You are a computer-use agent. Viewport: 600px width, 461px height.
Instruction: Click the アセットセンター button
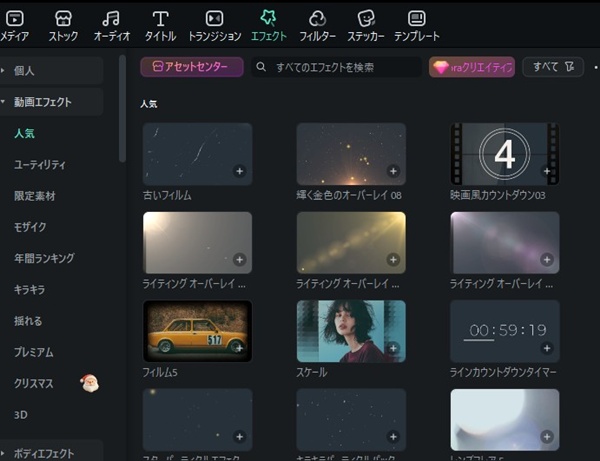(x=192, y=67)
